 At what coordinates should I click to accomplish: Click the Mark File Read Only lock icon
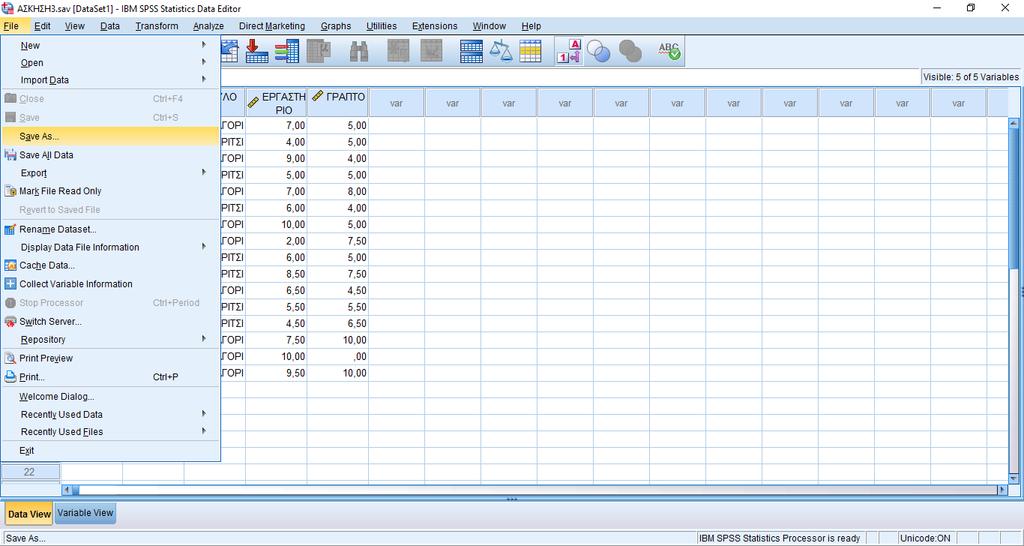point(10,191)
